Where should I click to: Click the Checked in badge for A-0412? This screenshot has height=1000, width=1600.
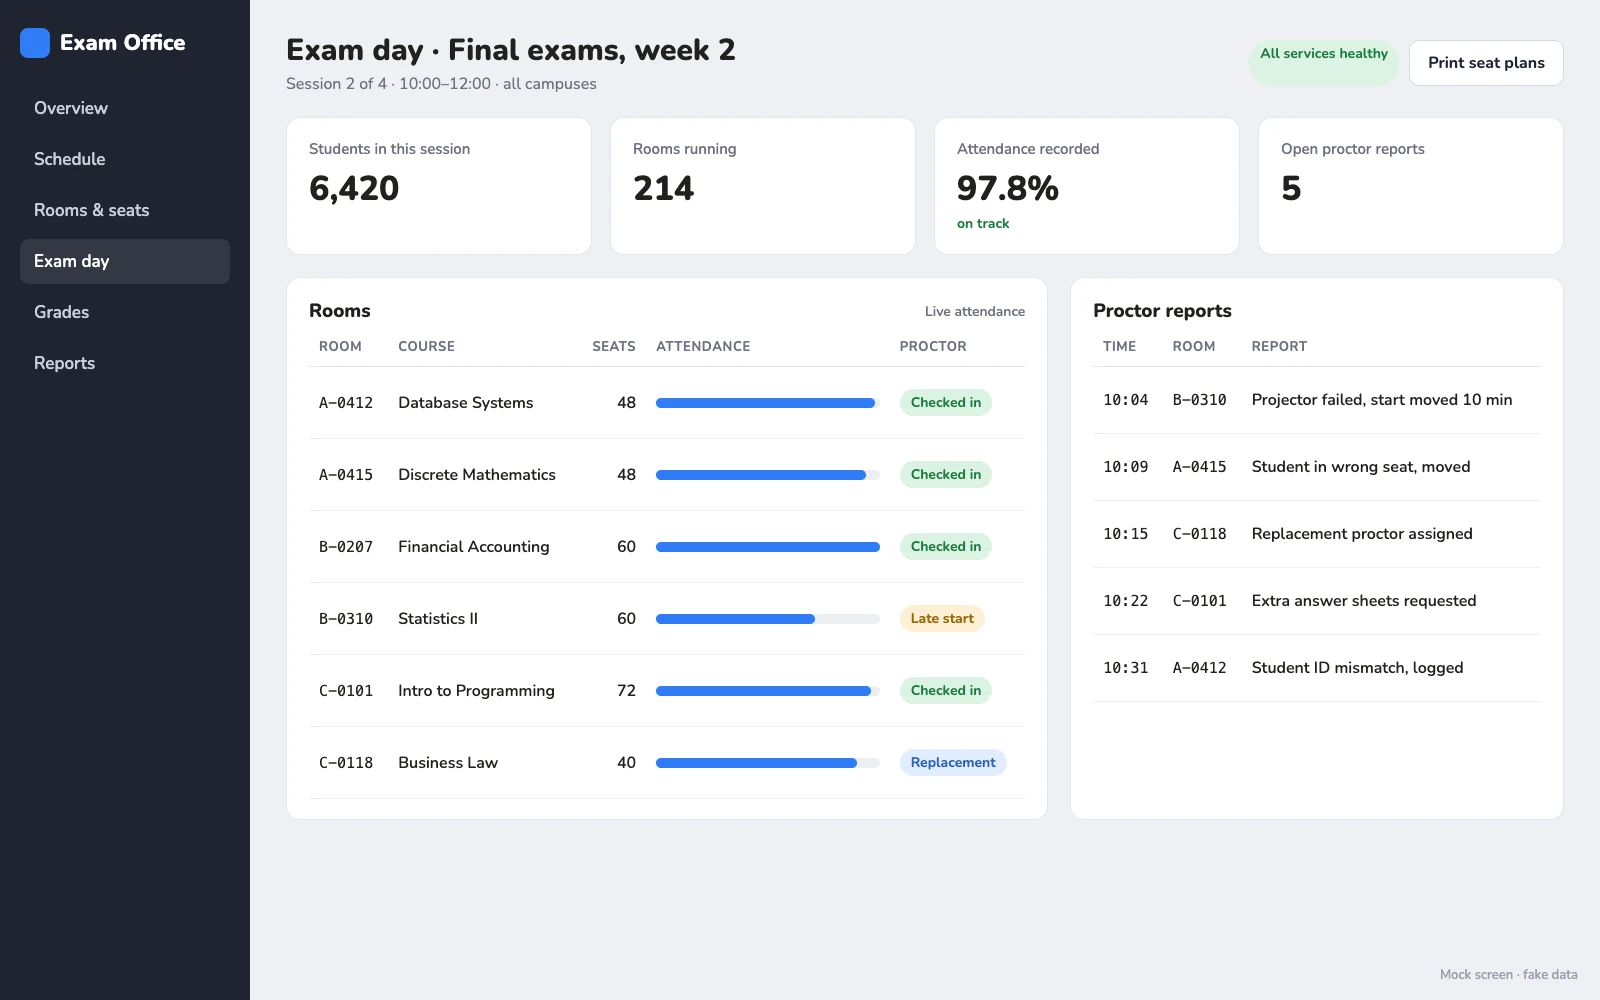click(x=946, y=403)
